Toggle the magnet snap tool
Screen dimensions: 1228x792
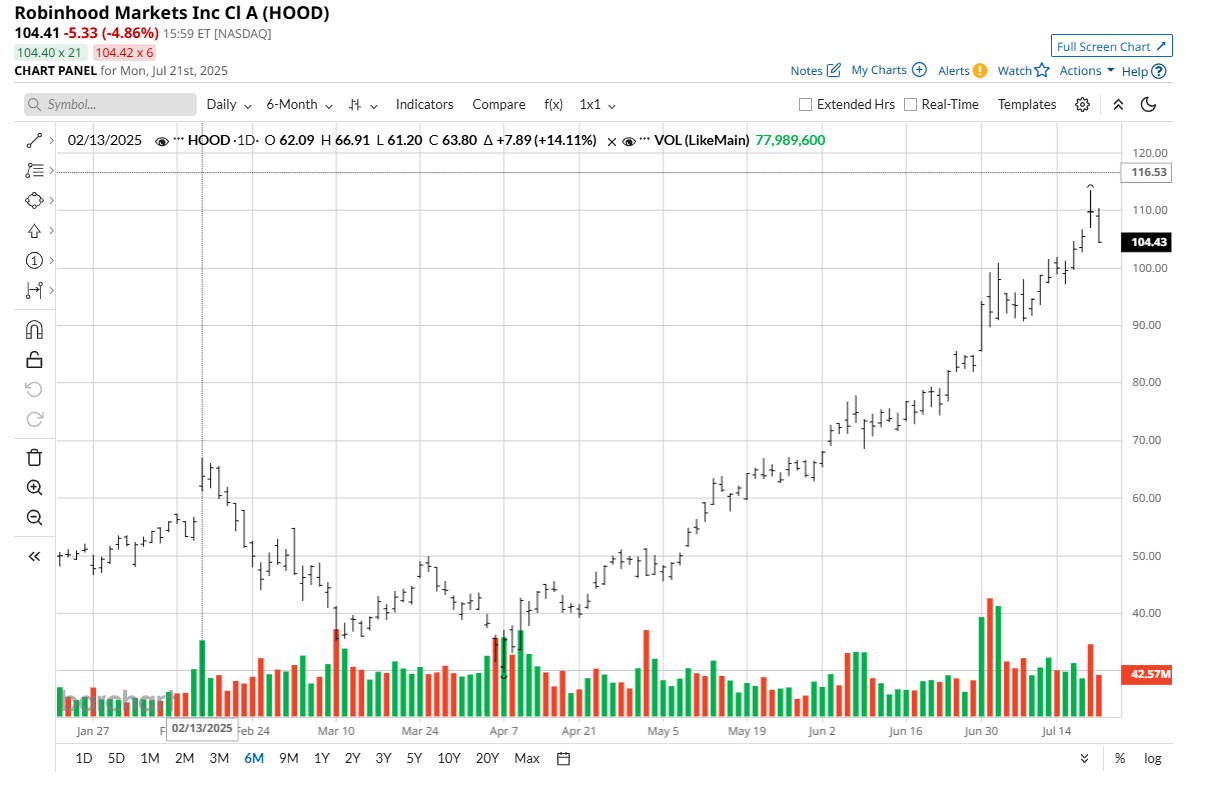[34, 330]
